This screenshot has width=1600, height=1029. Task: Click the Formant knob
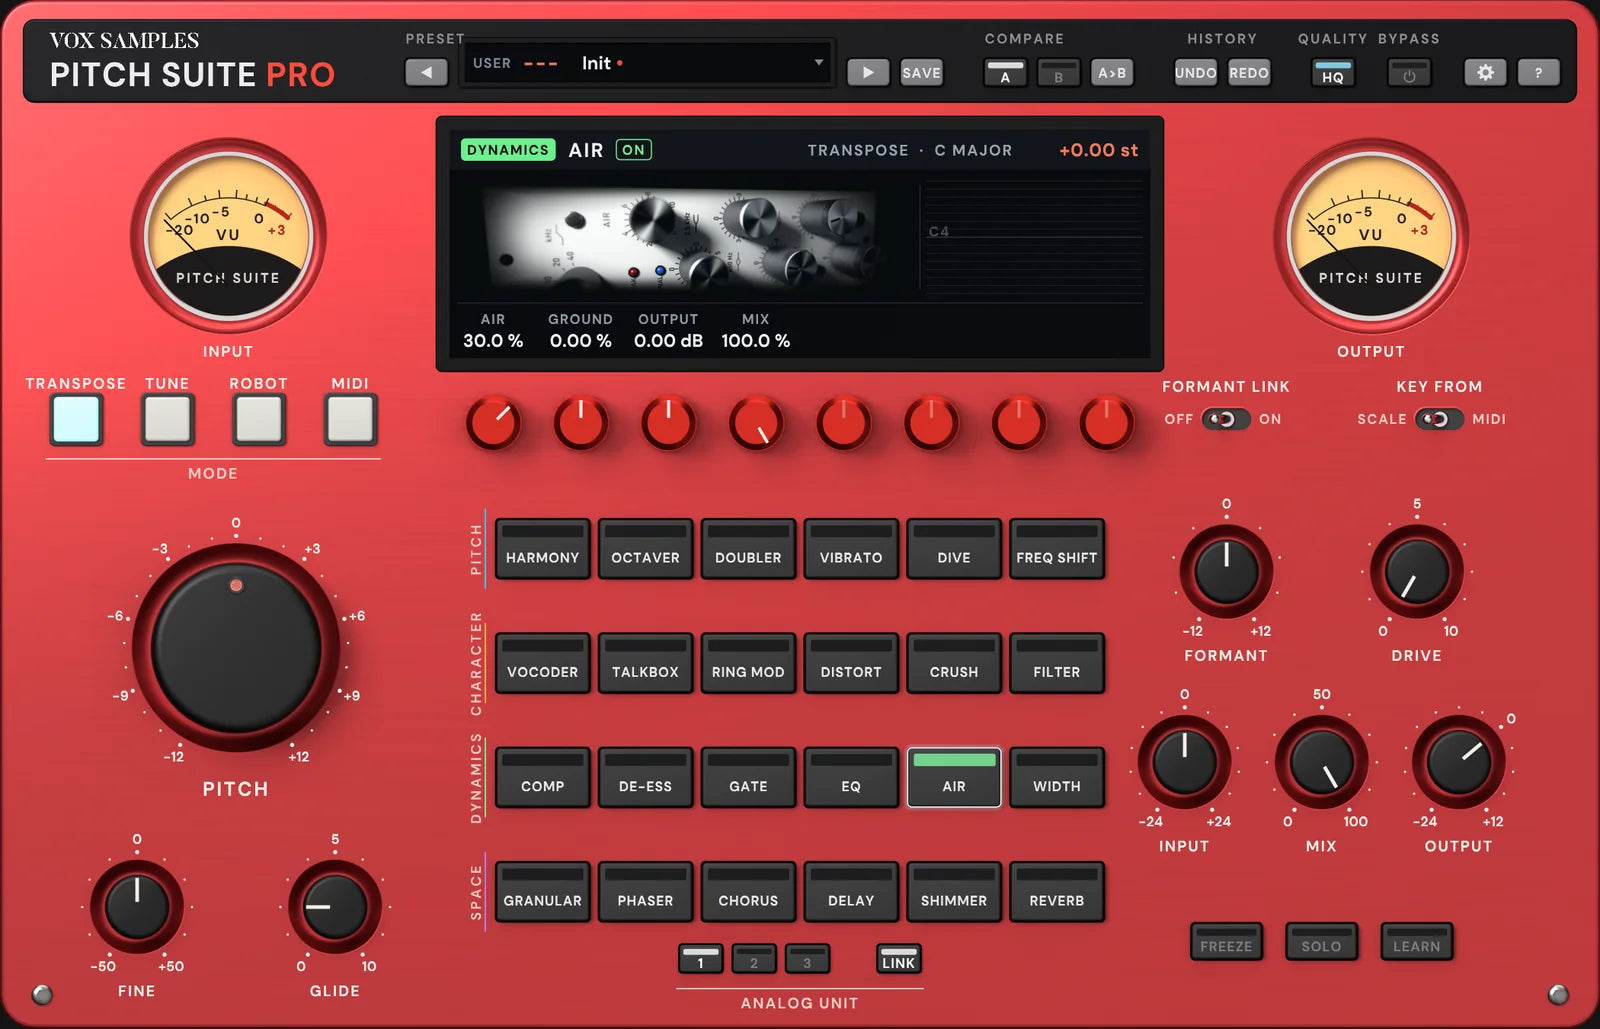coord(1226,571)
